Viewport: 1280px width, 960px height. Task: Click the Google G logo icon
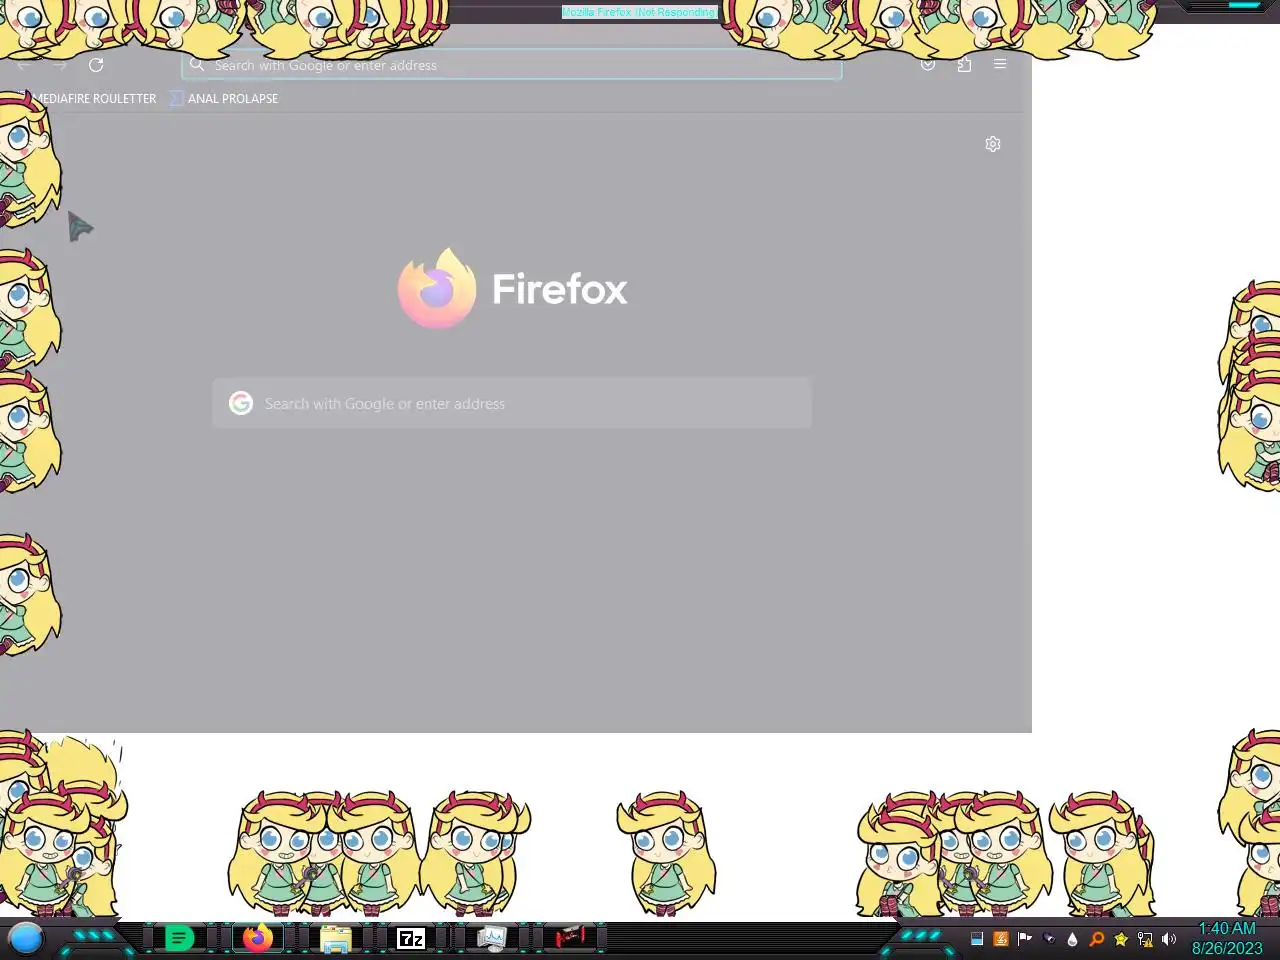click(x=241, y=403)
